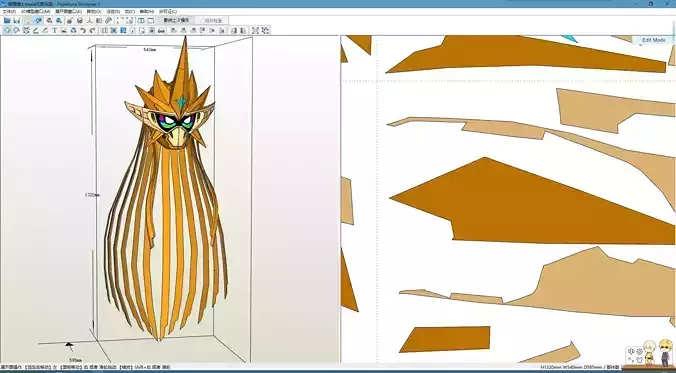Click the 595mm depth dimension label
676x373 pixels.
(x=75, y=360)
